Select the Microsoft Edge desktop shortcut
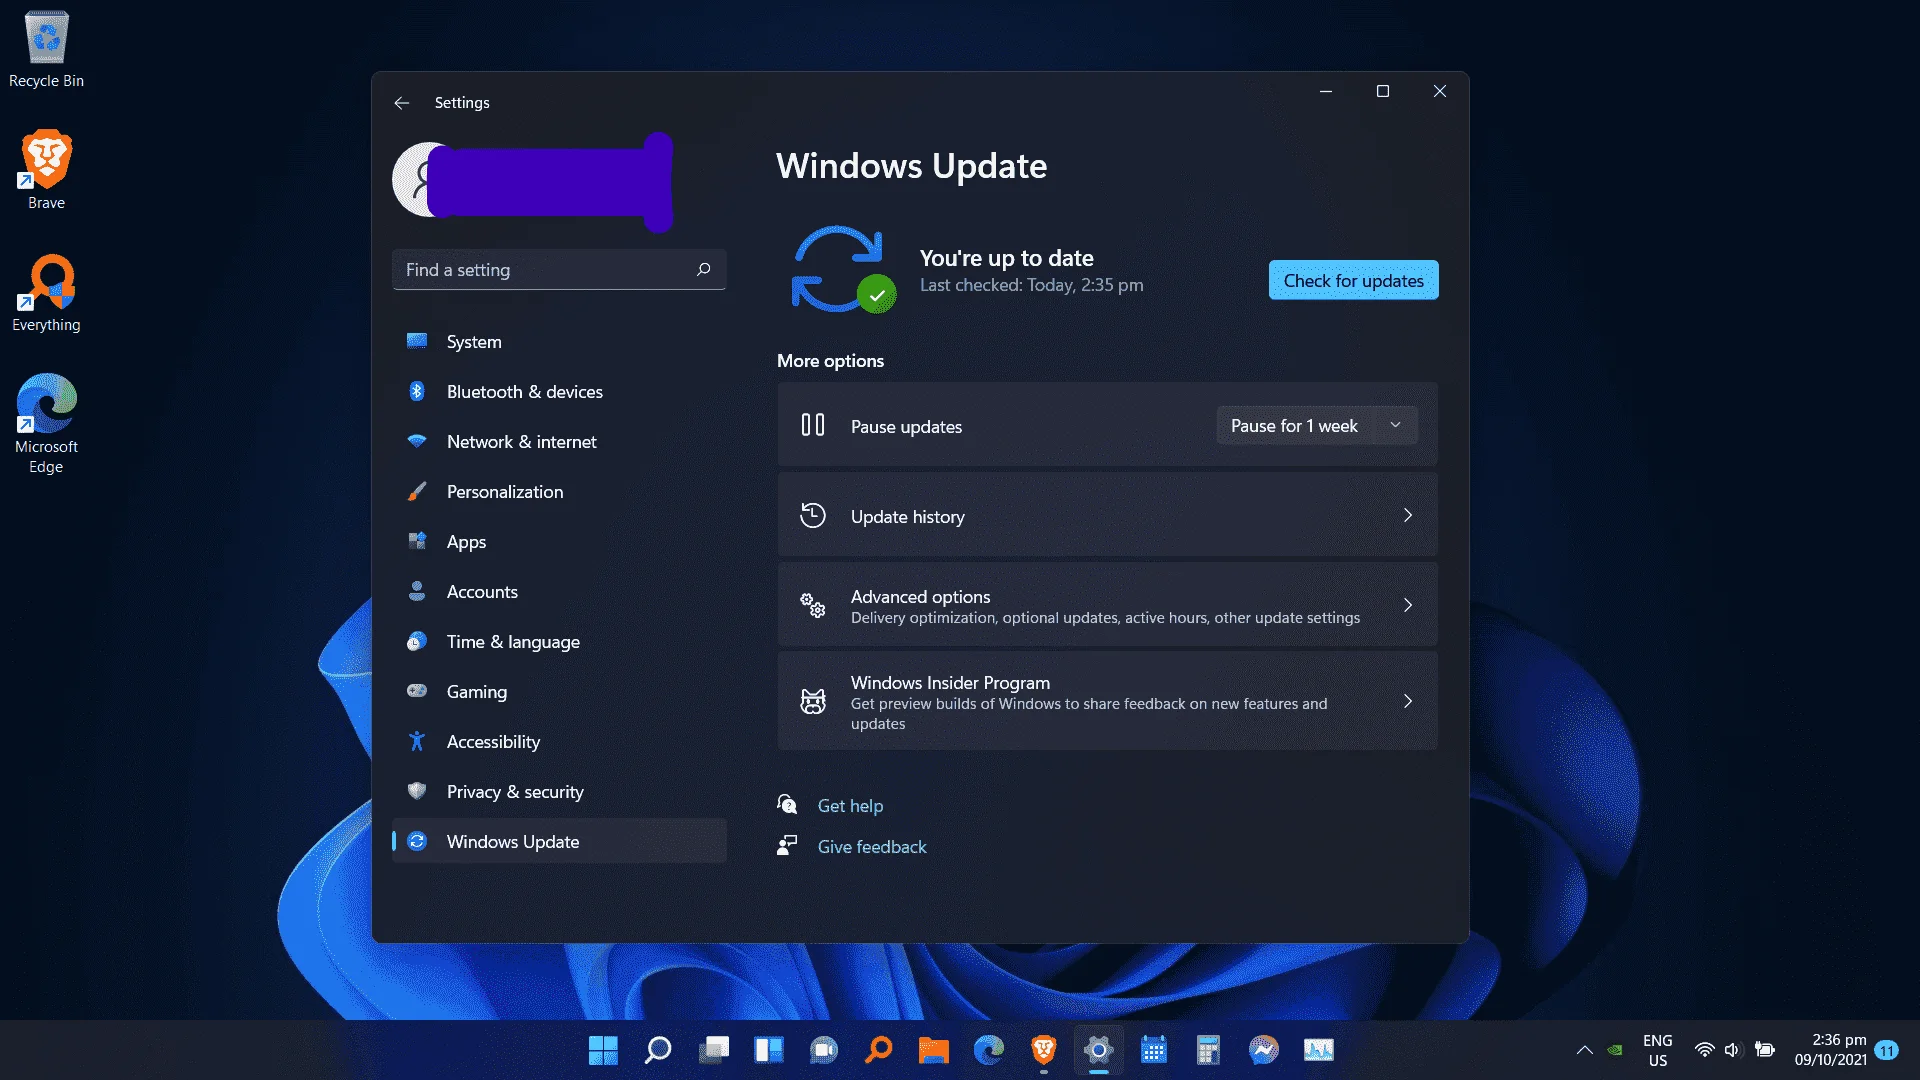1920x1080 pixels. coord(46,423)
